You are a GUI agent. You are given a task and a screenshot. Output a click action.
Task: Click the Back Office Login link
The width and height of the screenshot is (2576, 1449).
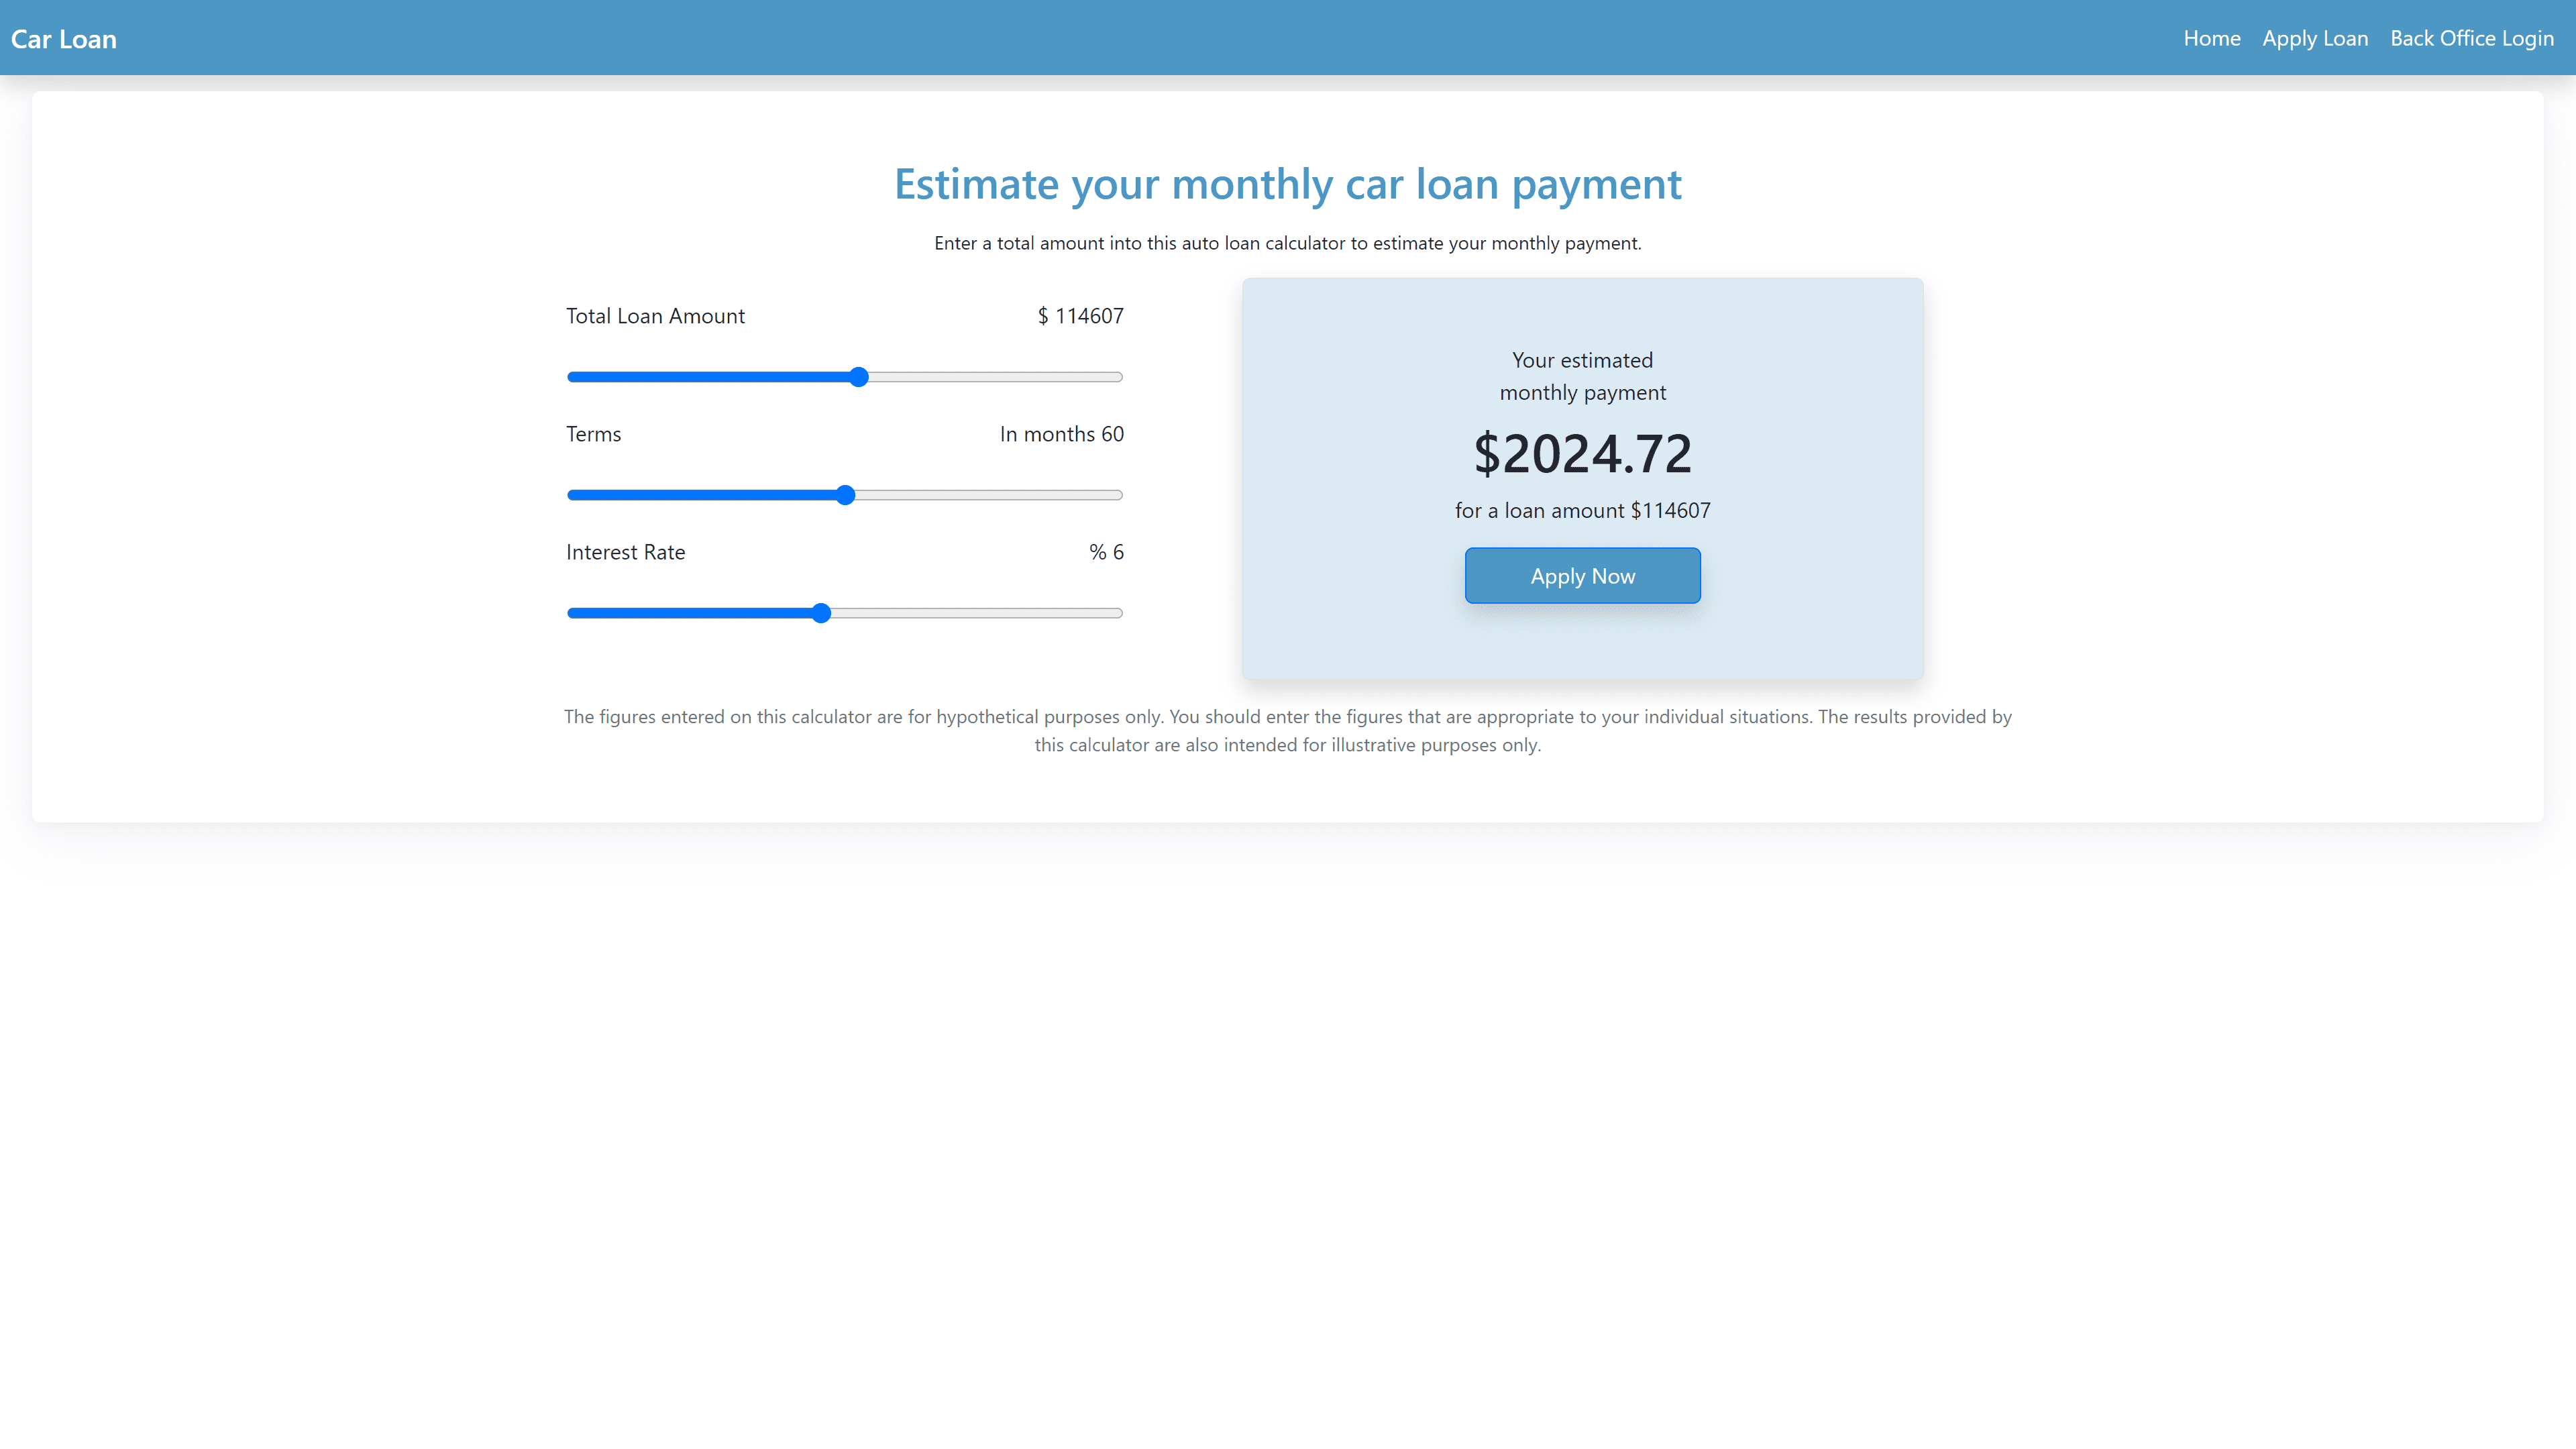[2471, 37]
